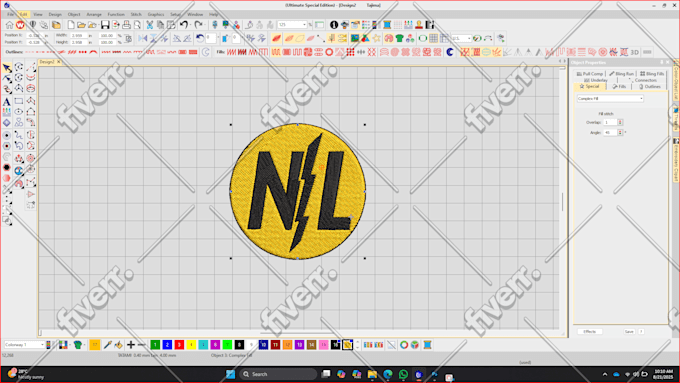Click the rotate-left blue arrow icon

tap(200, 39)
